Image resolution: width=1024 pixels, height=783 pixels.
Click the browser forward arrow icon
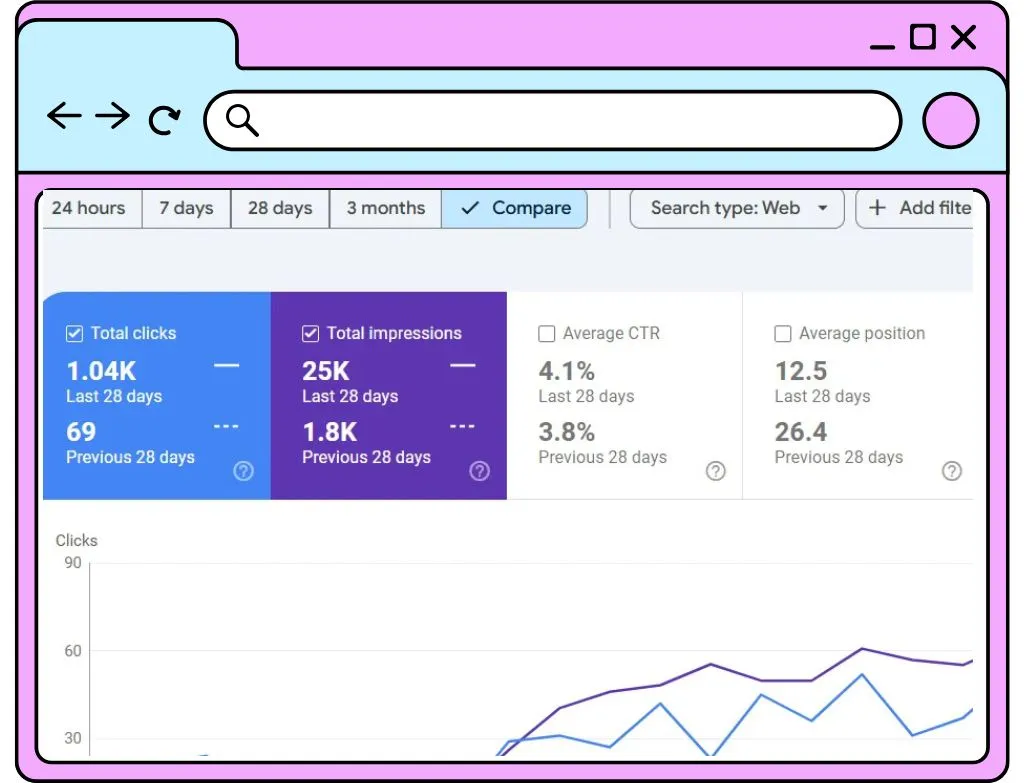(112, 116)
